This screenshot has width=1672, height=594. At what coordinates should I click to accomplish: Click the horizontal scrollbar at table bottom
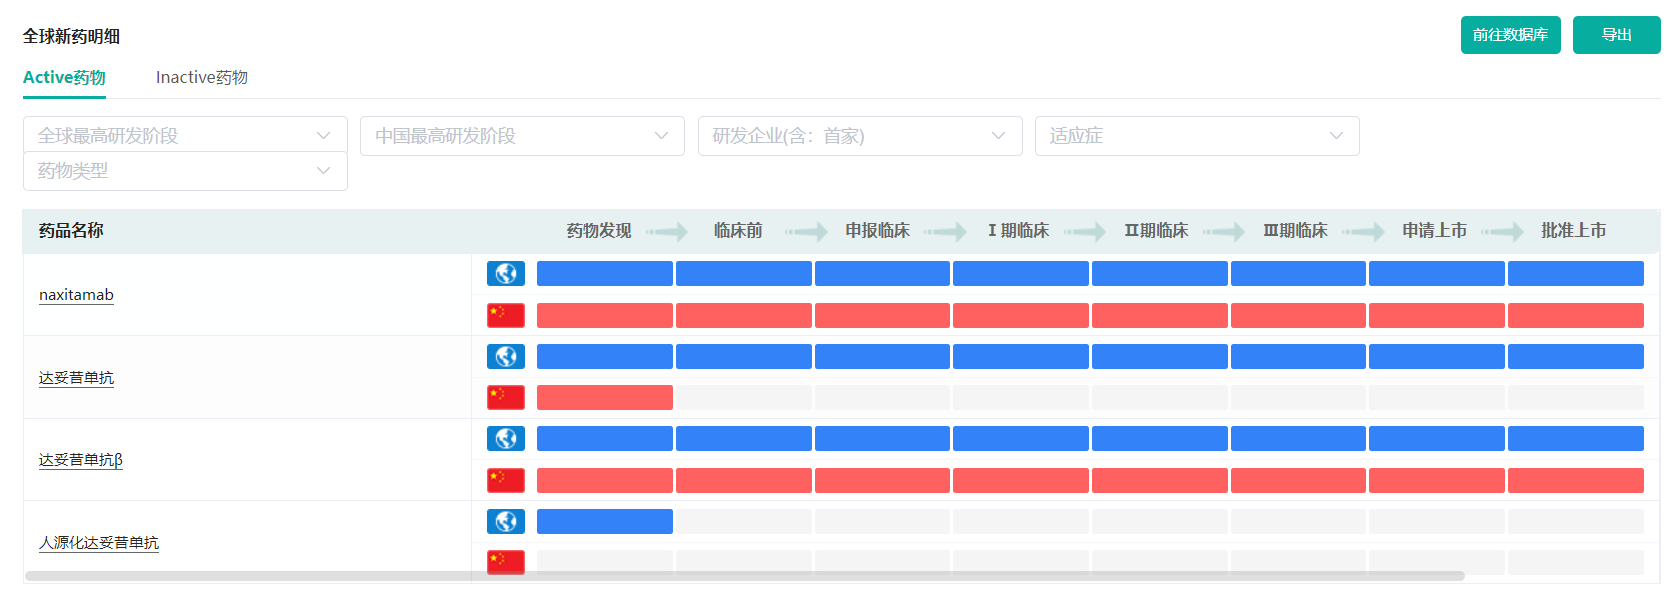744,576
